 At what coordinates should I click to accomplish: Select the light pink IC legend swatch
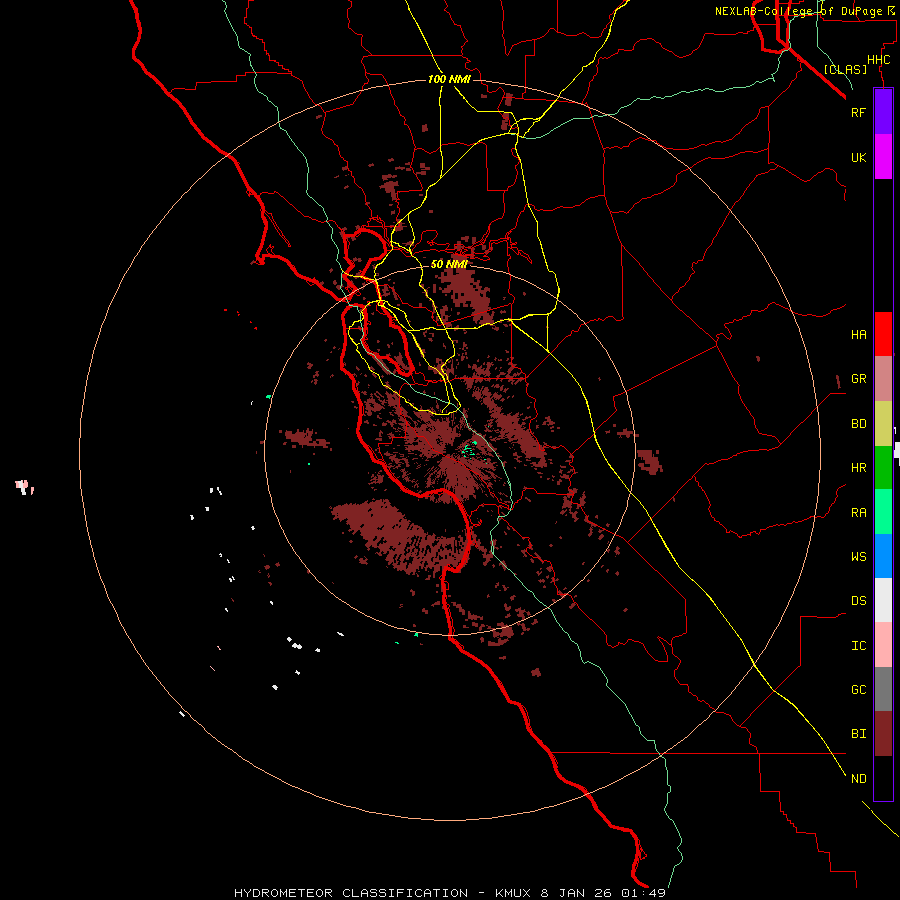883,645
